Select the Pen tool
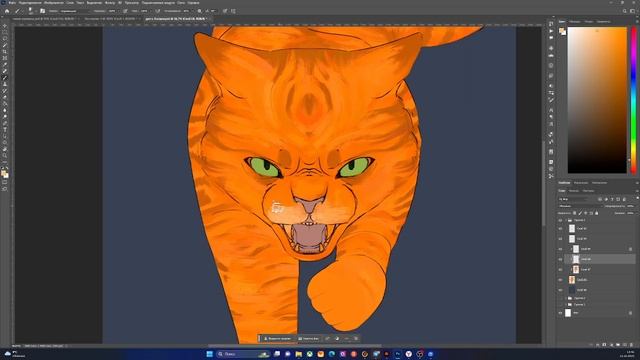Screen dimensions: 640x360 5,123
